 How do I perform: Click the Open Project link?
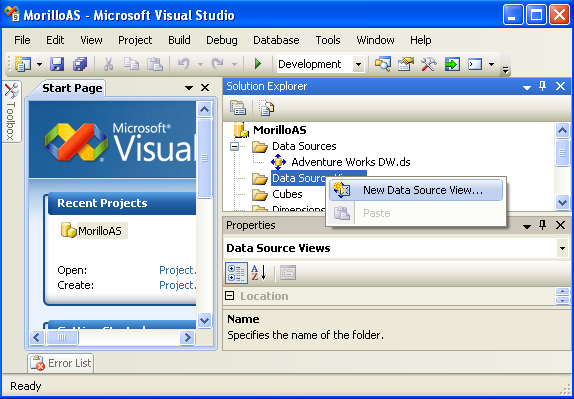pyautogui.click(x=178, y=270)
